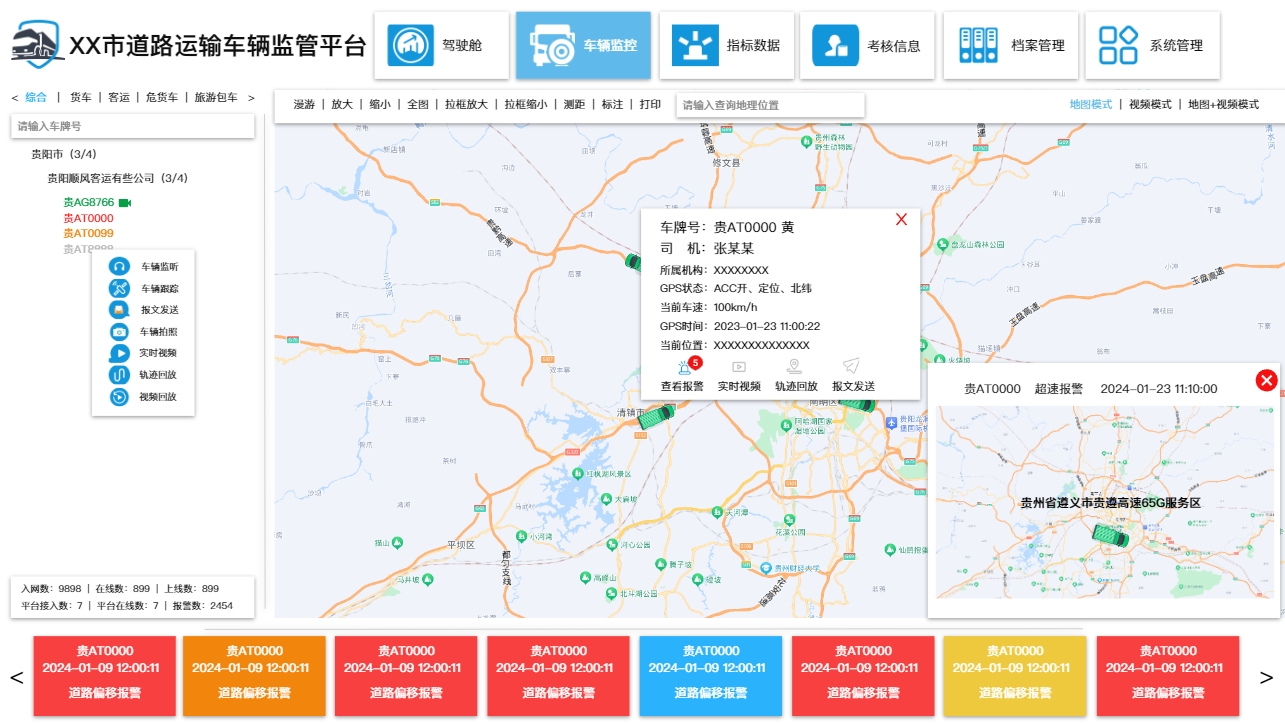The height and width of the screenshot is (723, 1285).
Task: Switch to 地图+视频模式 view
Action: coord(1223,104)
